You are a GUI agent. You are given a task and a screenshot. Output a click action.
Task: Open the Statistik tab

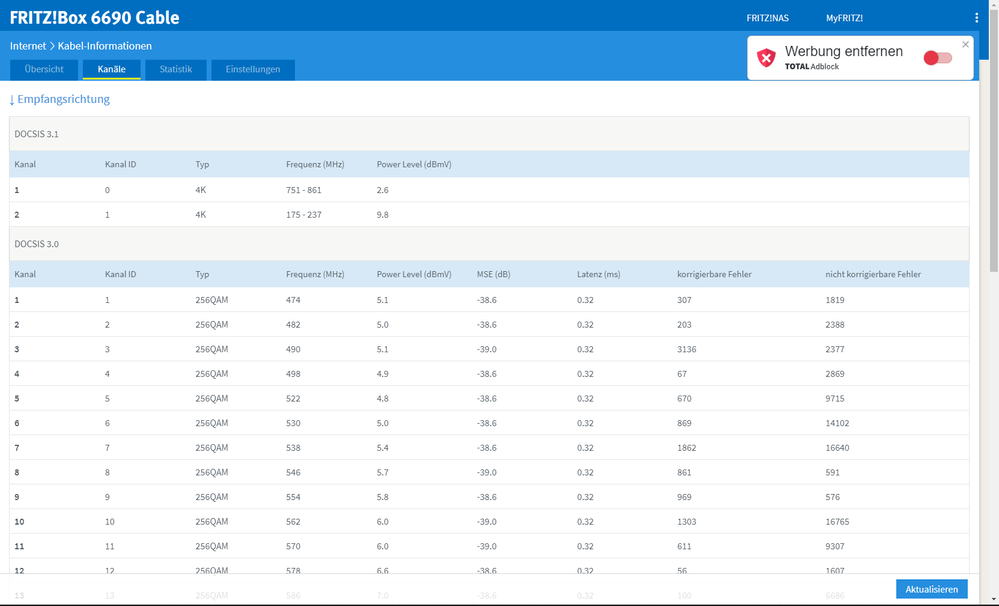pyautogui.click(x=176, y=70)
